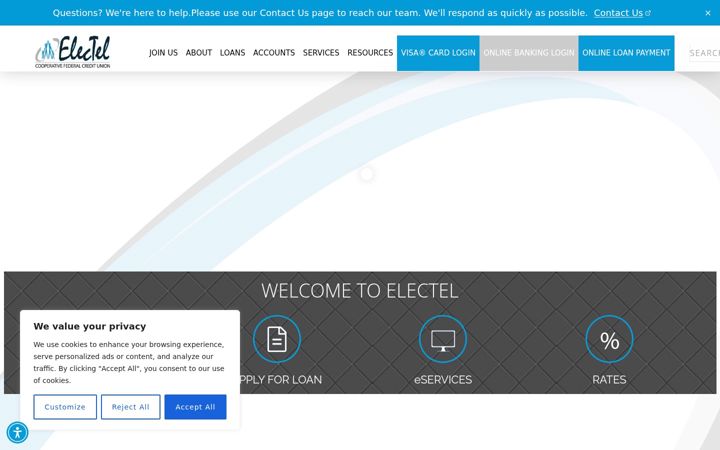Screen dimensions: 720x450
Task: Open the SERVICES menu
Action: 321,53
